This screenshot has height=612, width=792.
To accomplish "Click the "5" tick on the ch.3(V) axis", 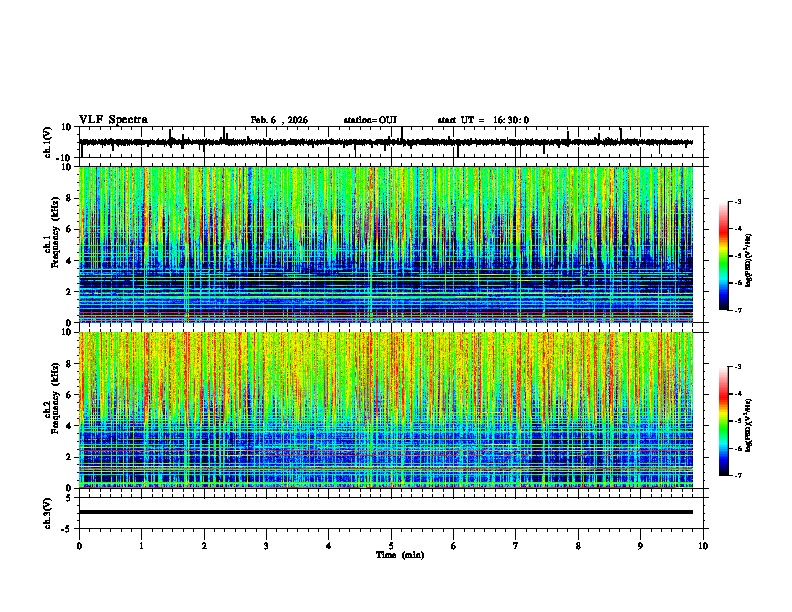I will (x=69, y=498).
